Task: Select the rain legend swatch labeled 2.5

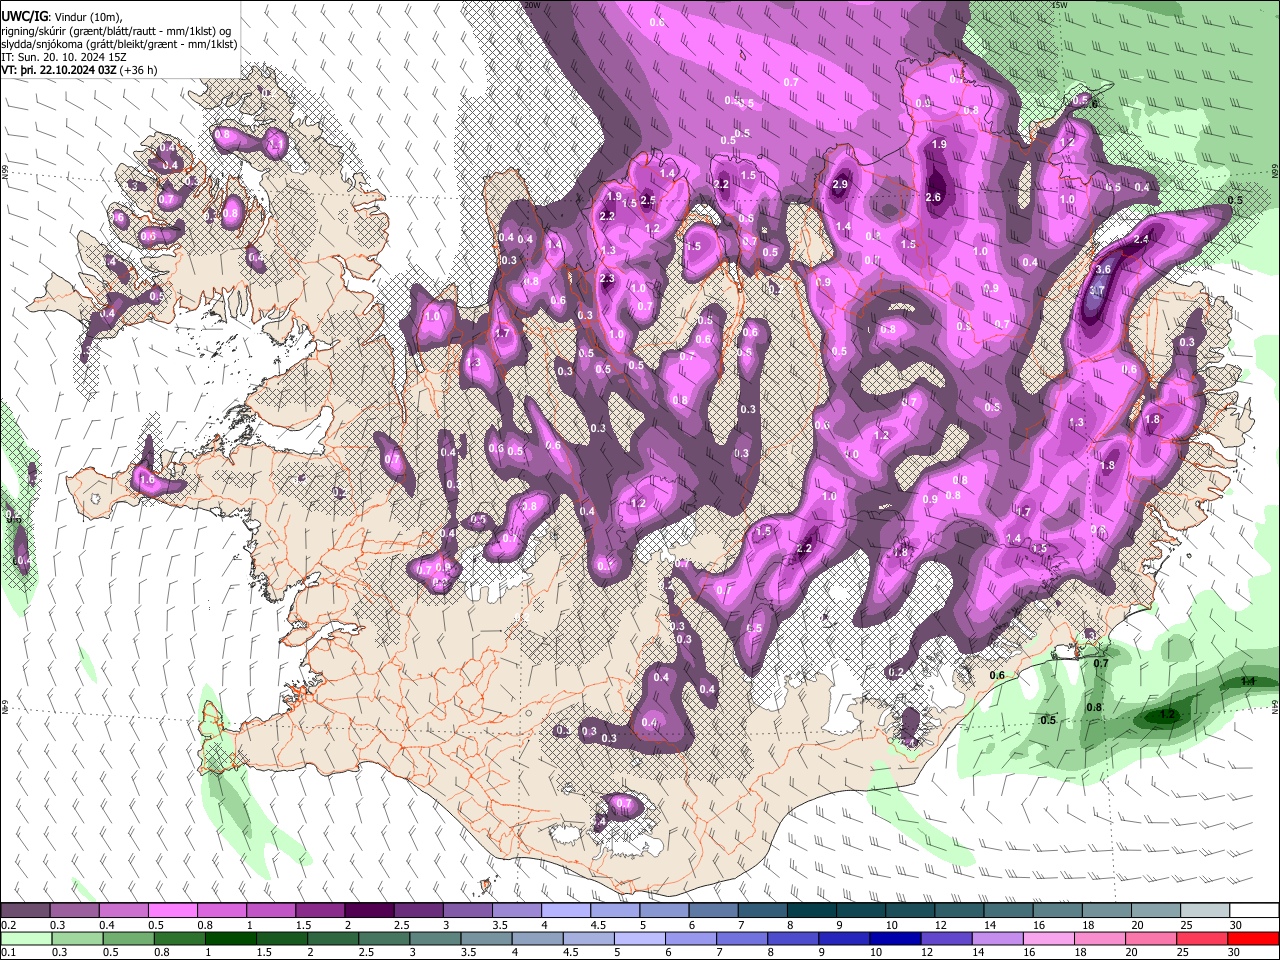Action: click(384, 939)
